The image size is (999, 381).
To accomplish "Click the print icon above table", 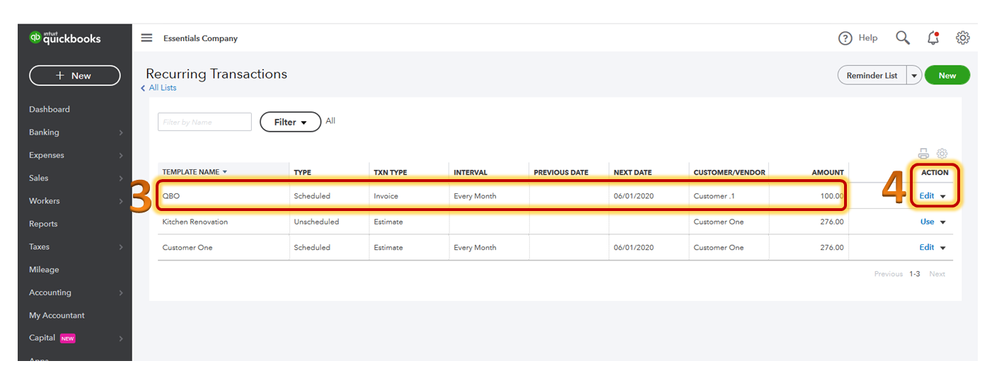I will coord(924,153).
